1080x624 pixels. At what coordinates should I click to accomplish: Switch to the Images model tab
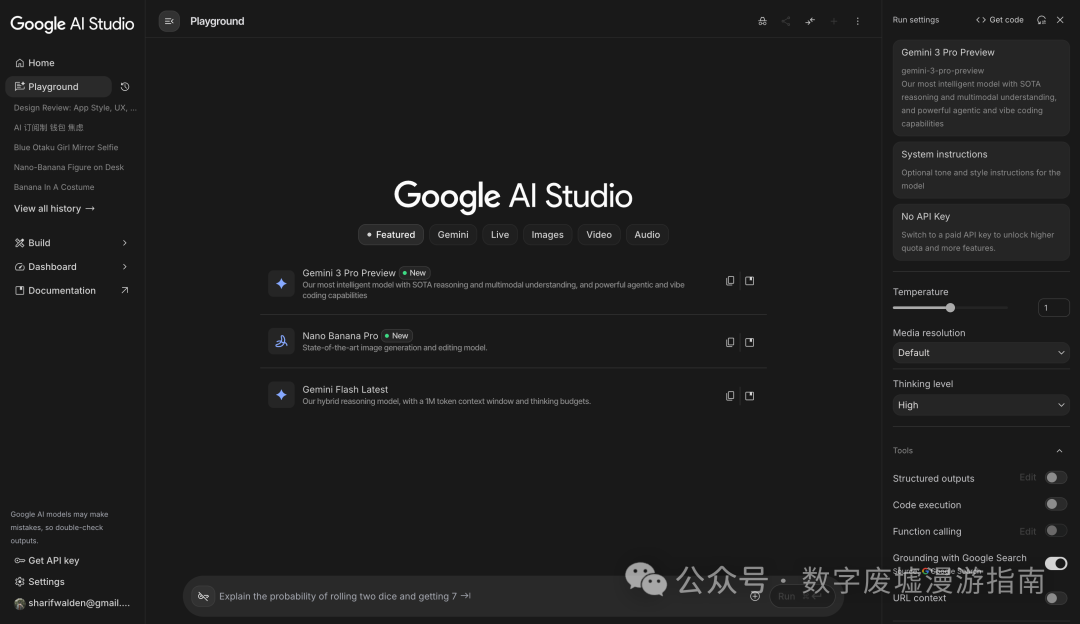click(548, 235)
